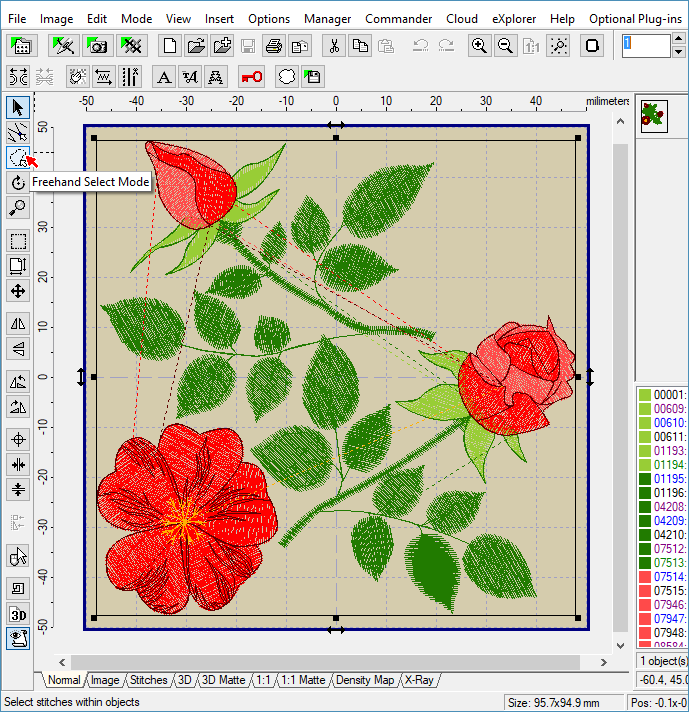Select the Freehand Select Mode tool
The image size is (689, 712).
pyautogui.click(x=17, y=157)
